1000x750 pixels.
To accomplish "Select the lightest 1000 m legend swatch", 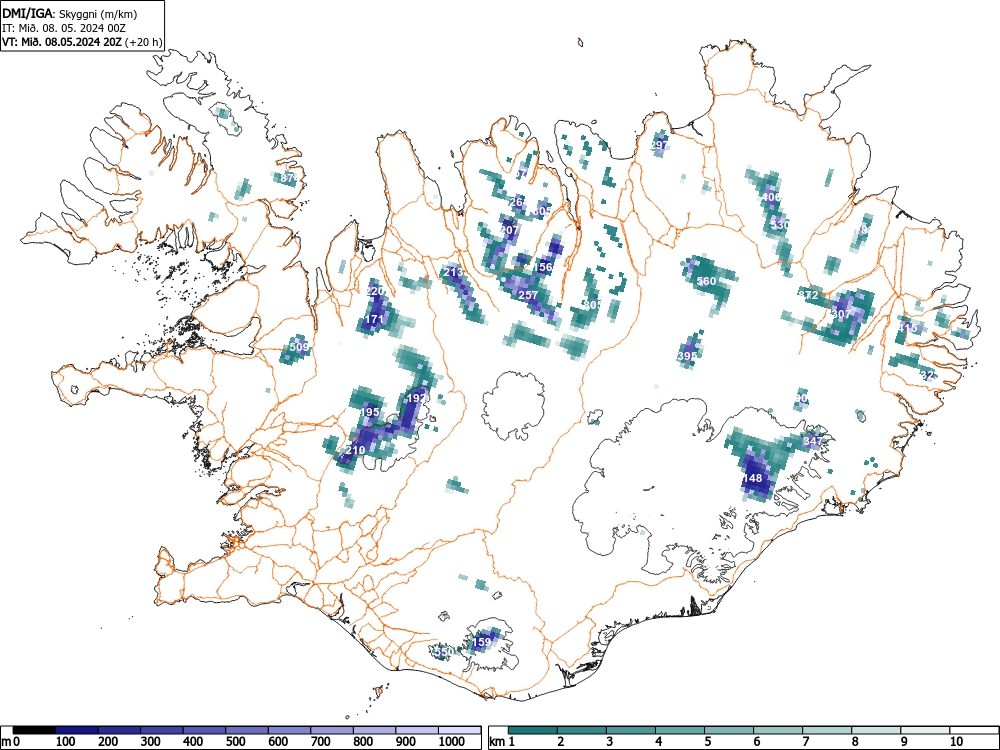I will pos(460,730).
